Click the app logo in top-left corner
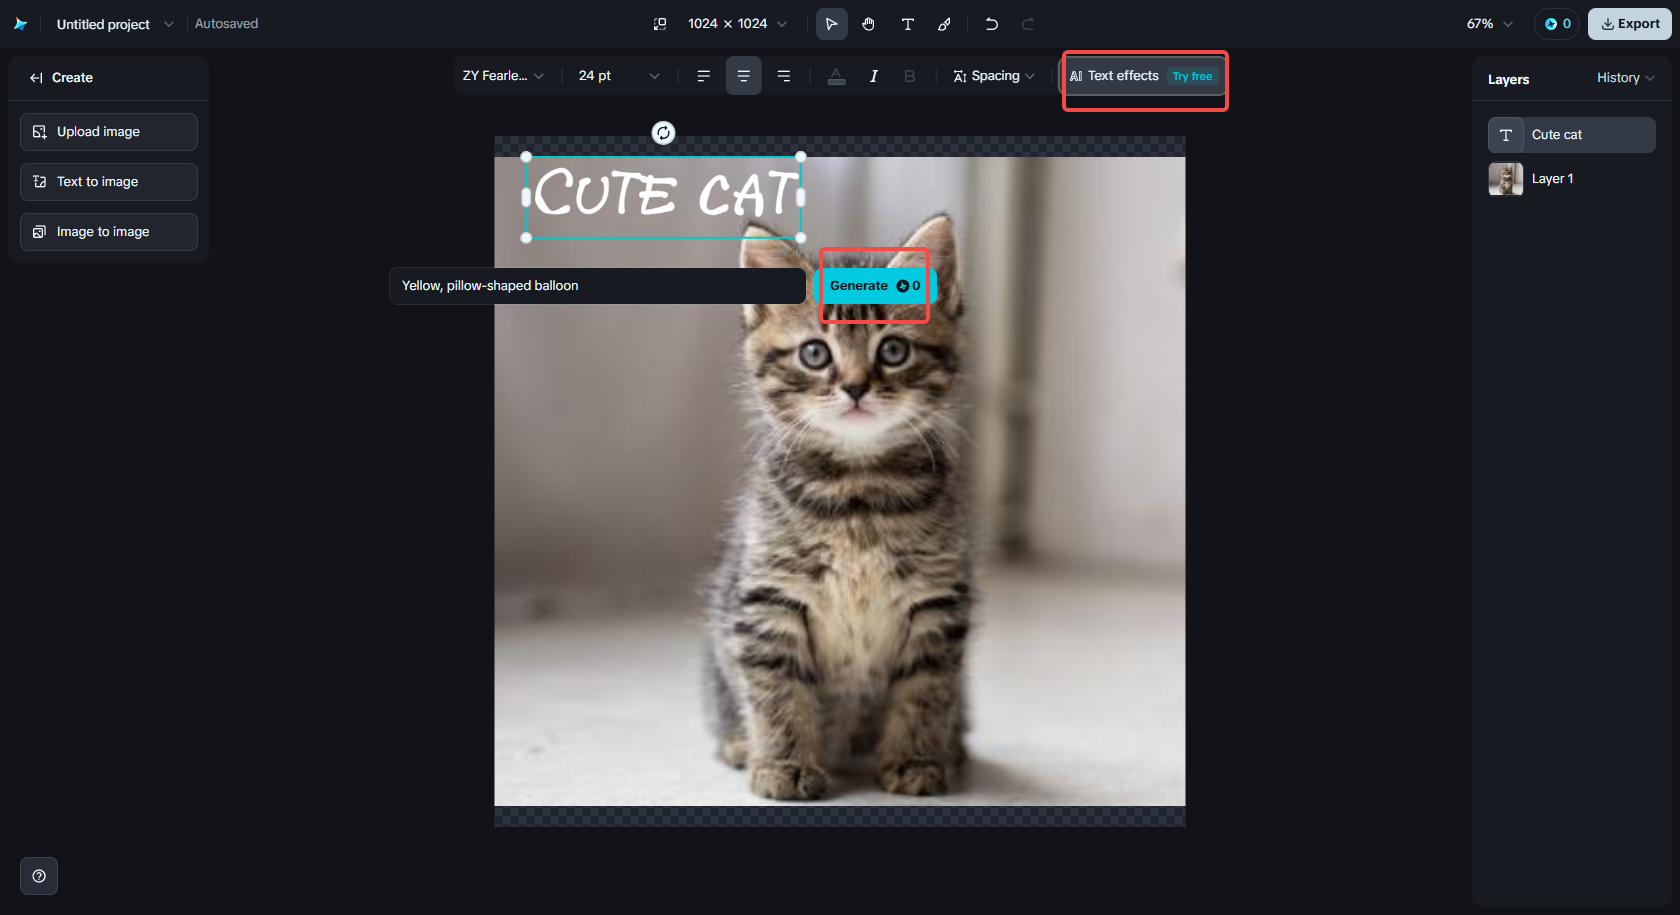Viewport: 1680px width, 915px height. 20,24
